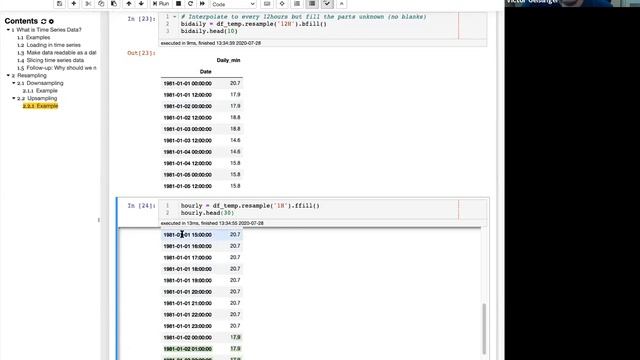Collapse the 2.2 Upsampling section
Image resolution: width=640 pixels, height=360 pixels.
[14, 98]
